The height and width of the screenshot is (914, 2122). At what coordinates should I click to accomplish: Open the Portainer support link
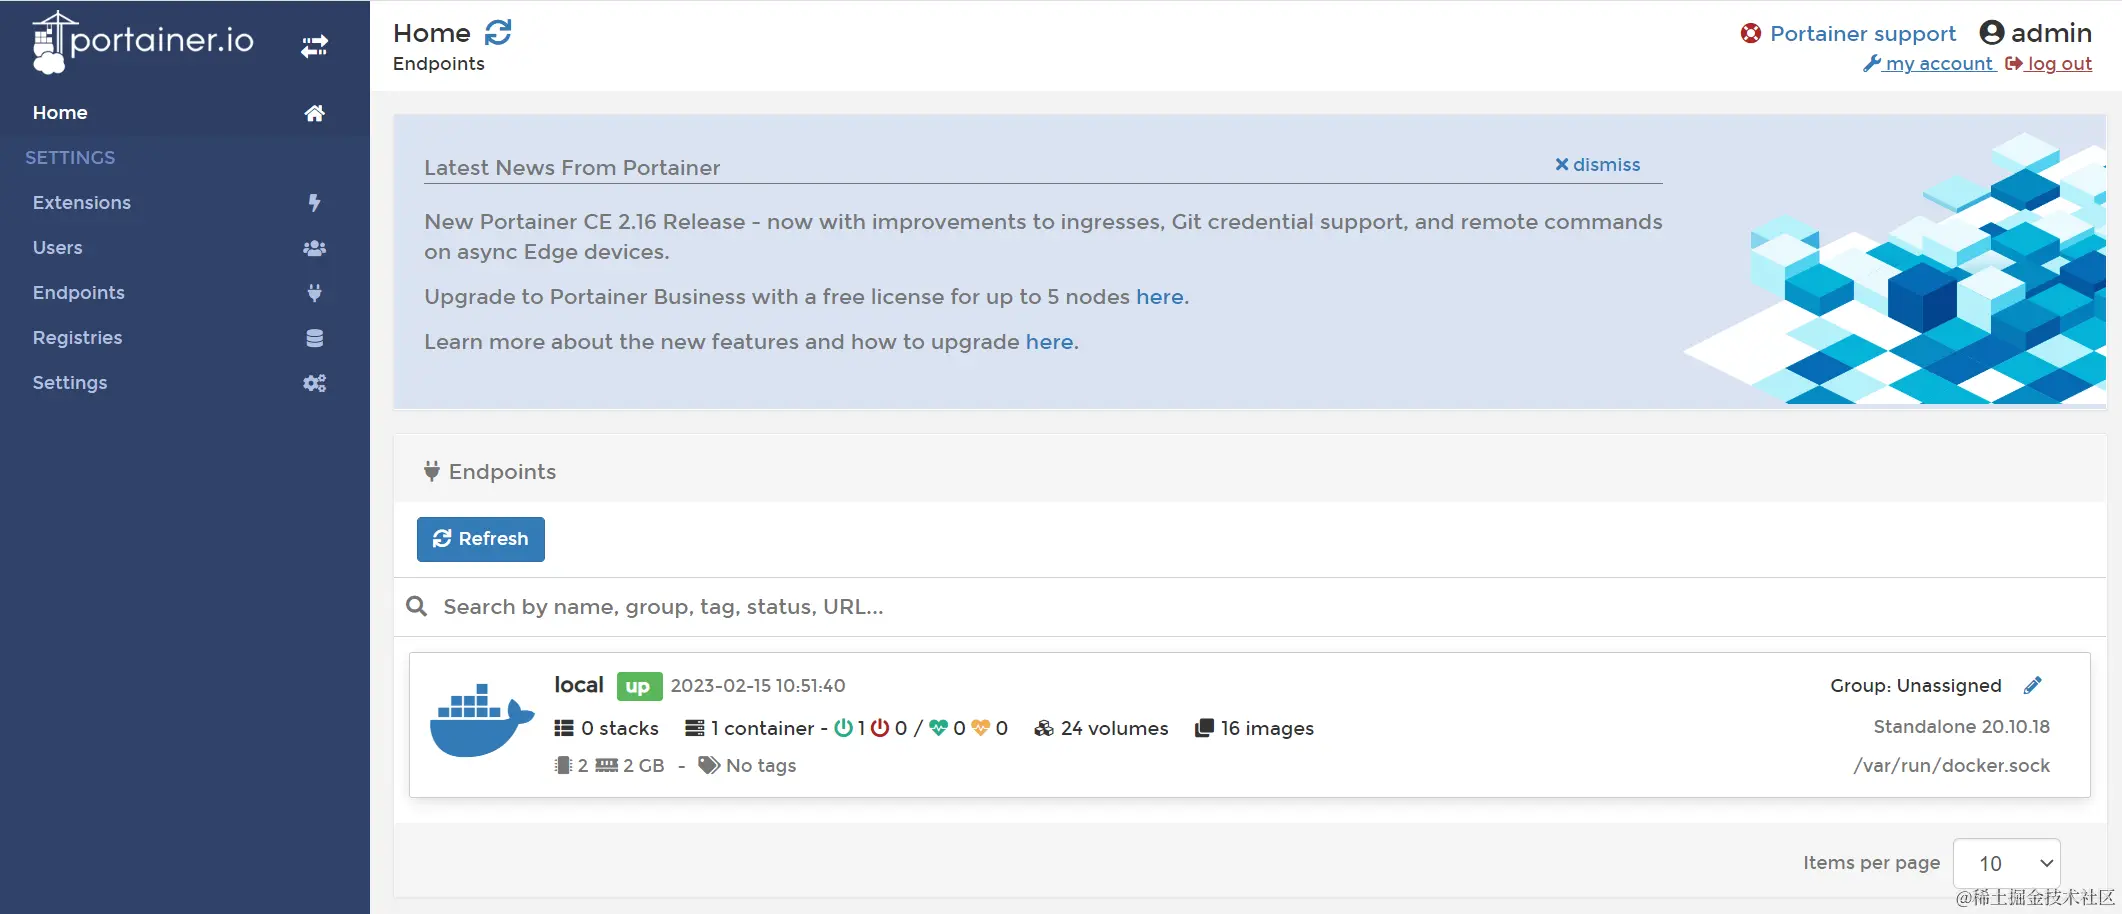tap(1863, 34)
